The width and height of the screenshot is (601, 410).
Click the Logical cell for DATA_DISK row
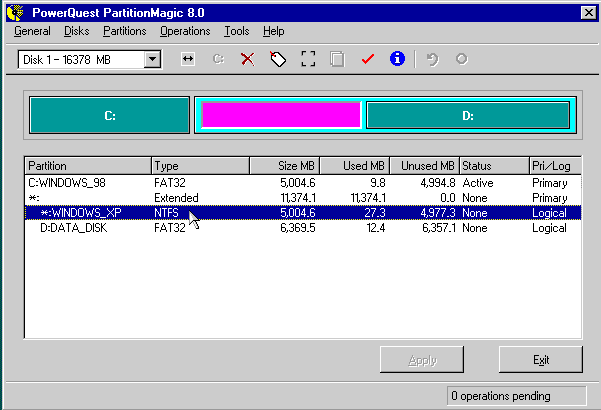click(x=549, y=228)
